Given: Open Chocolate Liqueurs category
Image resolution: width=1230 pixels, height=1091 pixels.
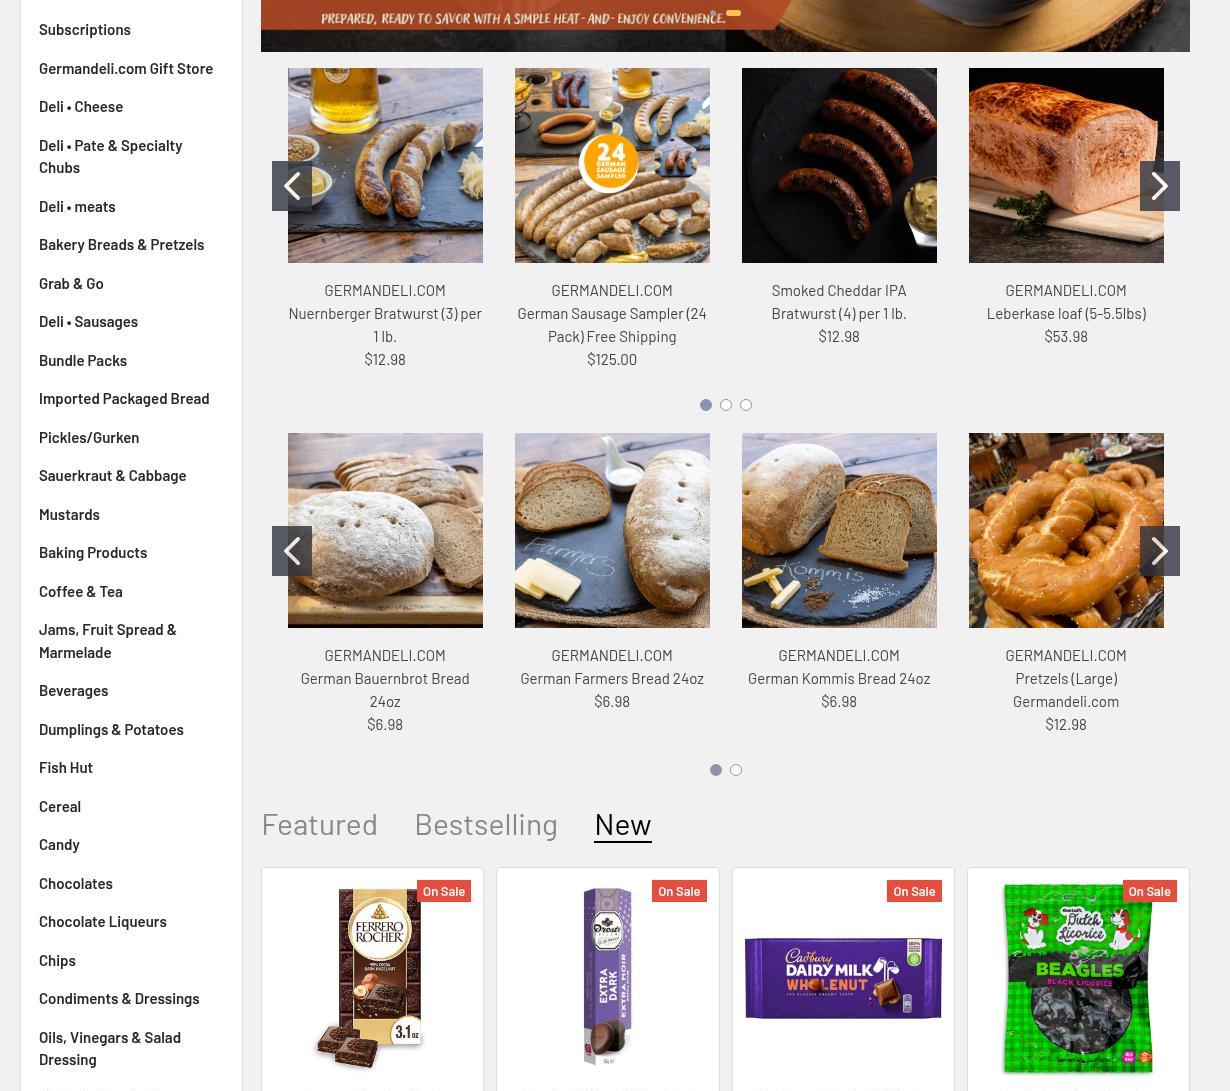Looking at the screenshot, I should coord(103,922).
